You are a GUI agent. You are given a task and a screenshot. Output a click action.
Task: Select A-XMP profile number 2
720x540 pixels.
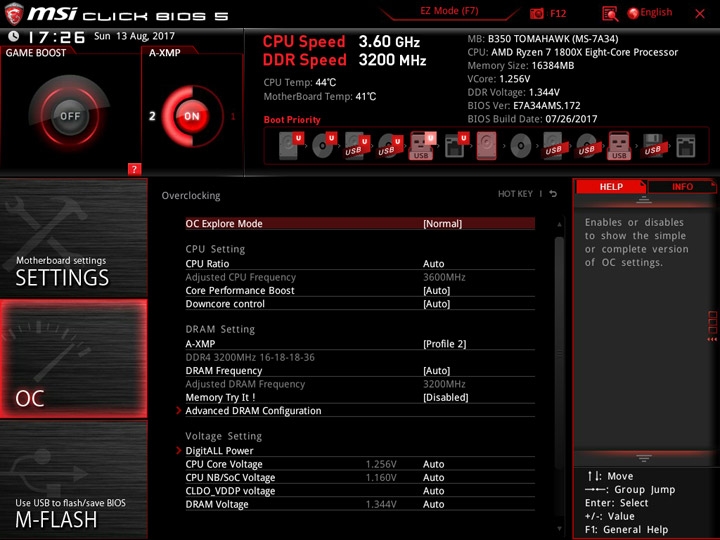152,116
